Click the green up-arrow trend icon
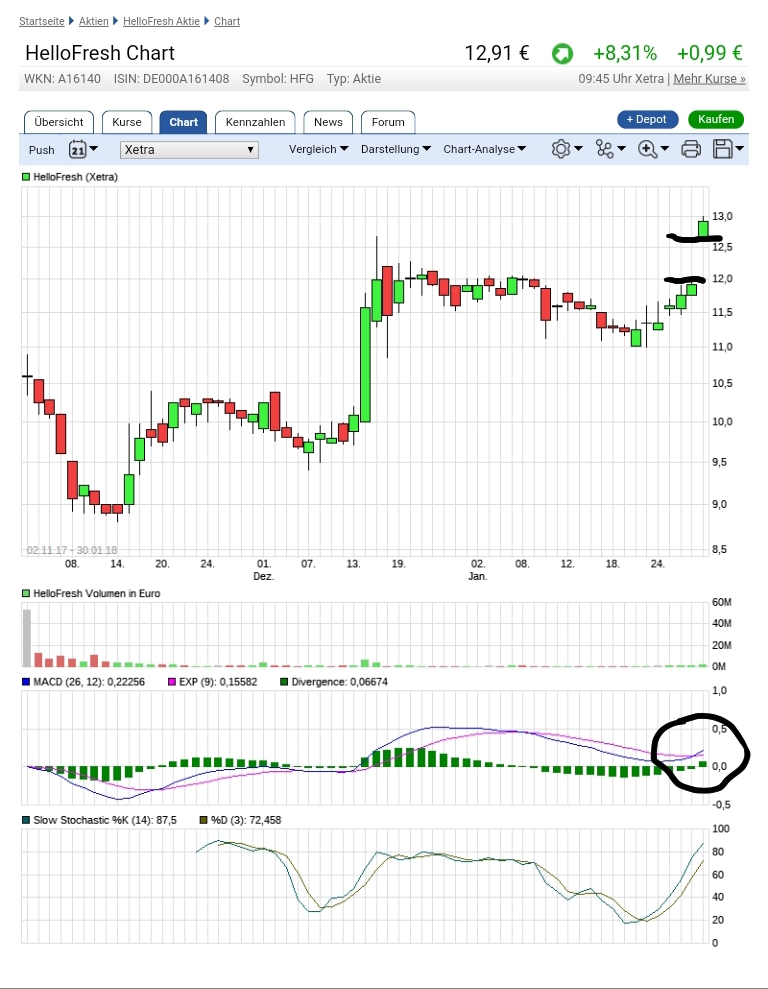This screenshot has height=989, width=768. click(x=562, y=54)
